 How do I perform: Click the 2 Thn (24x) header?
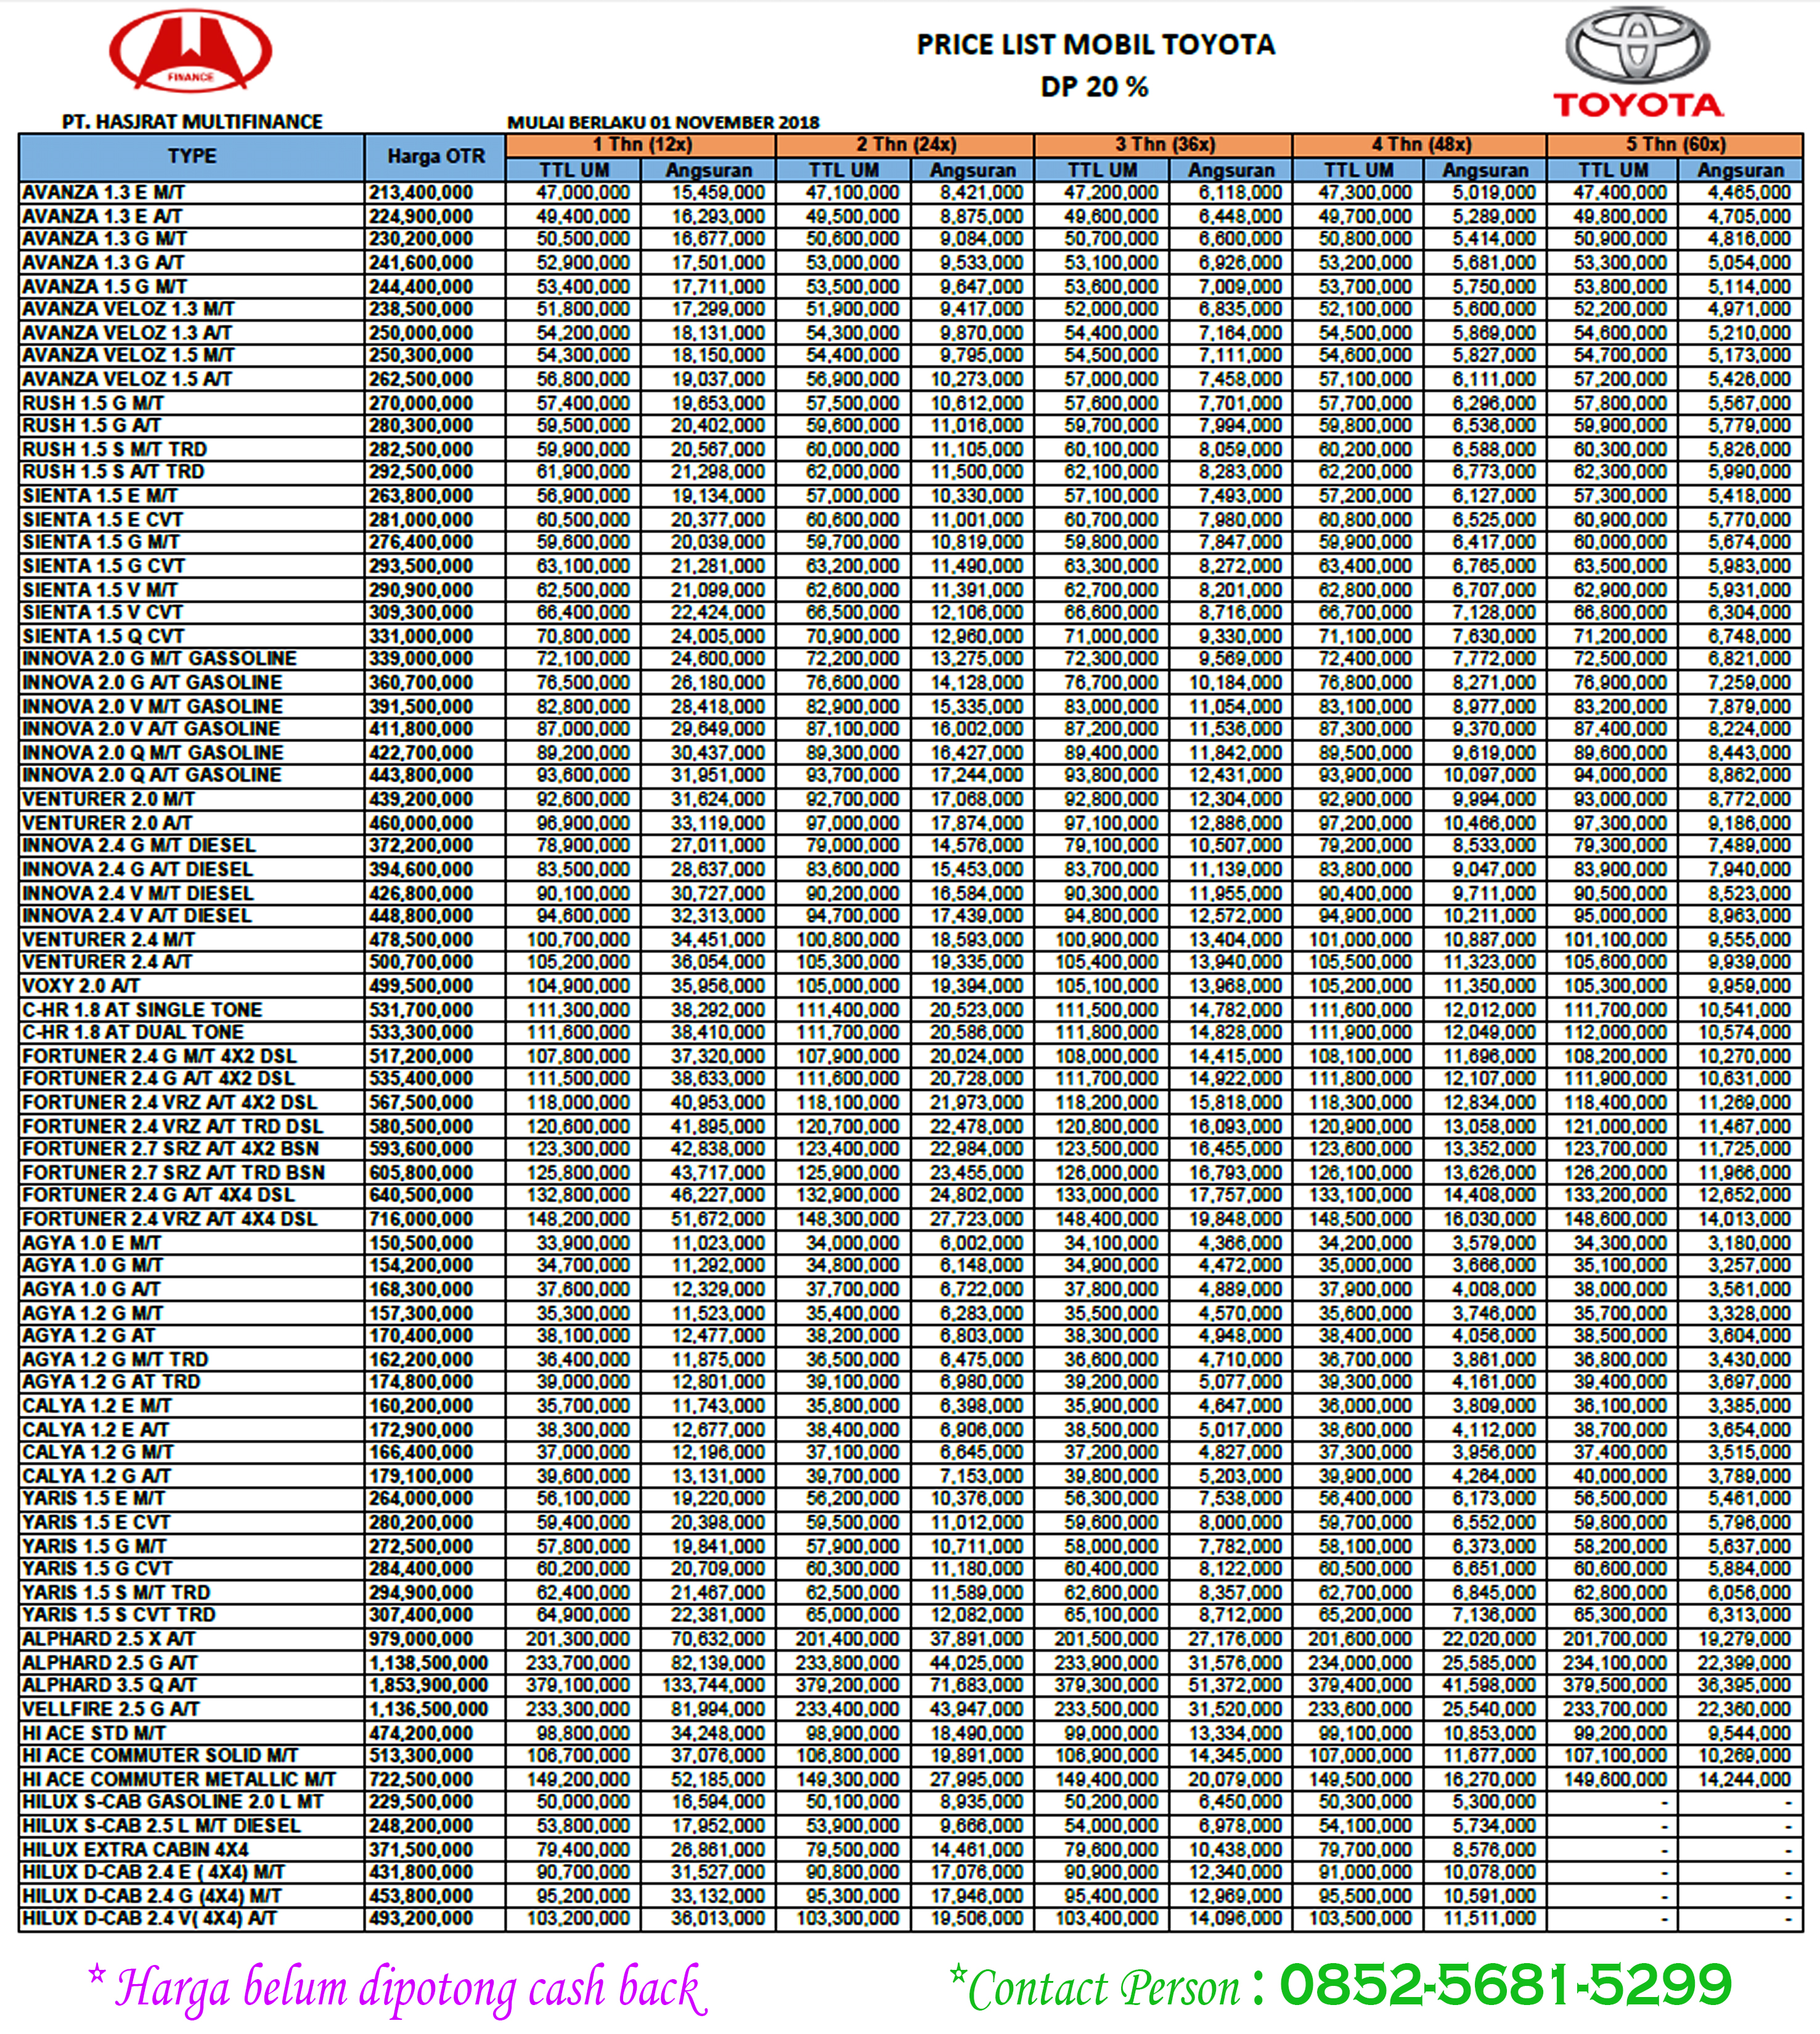coord(905,144)
